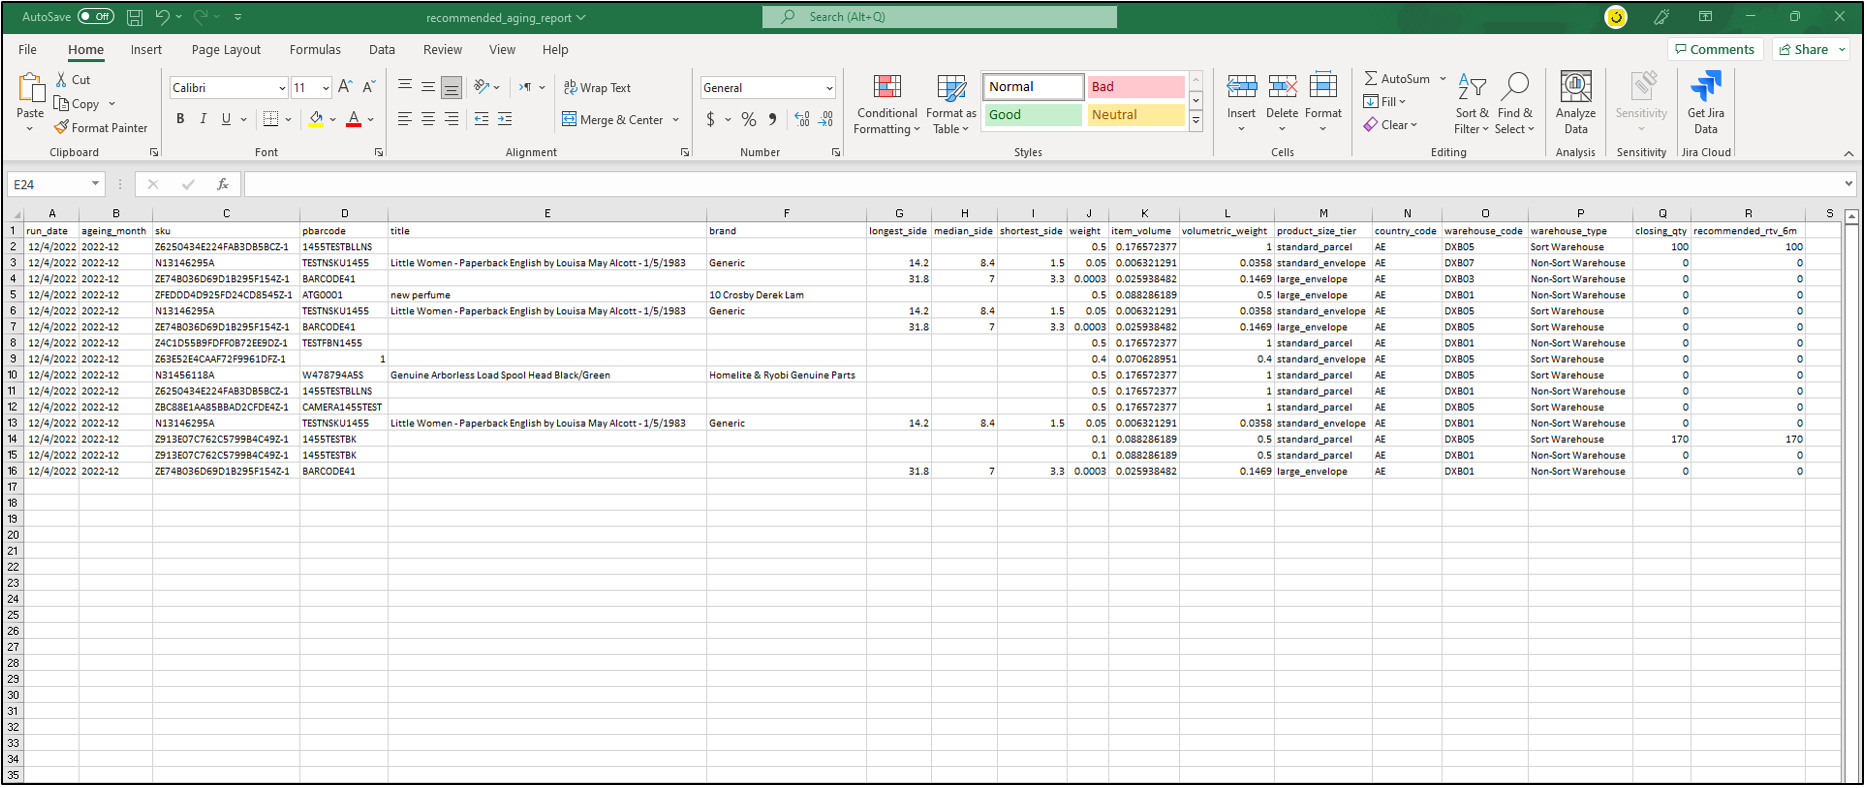Switch to the Formulas tab
Viewport: 1867px width, 788px height.
pos(315,50)
